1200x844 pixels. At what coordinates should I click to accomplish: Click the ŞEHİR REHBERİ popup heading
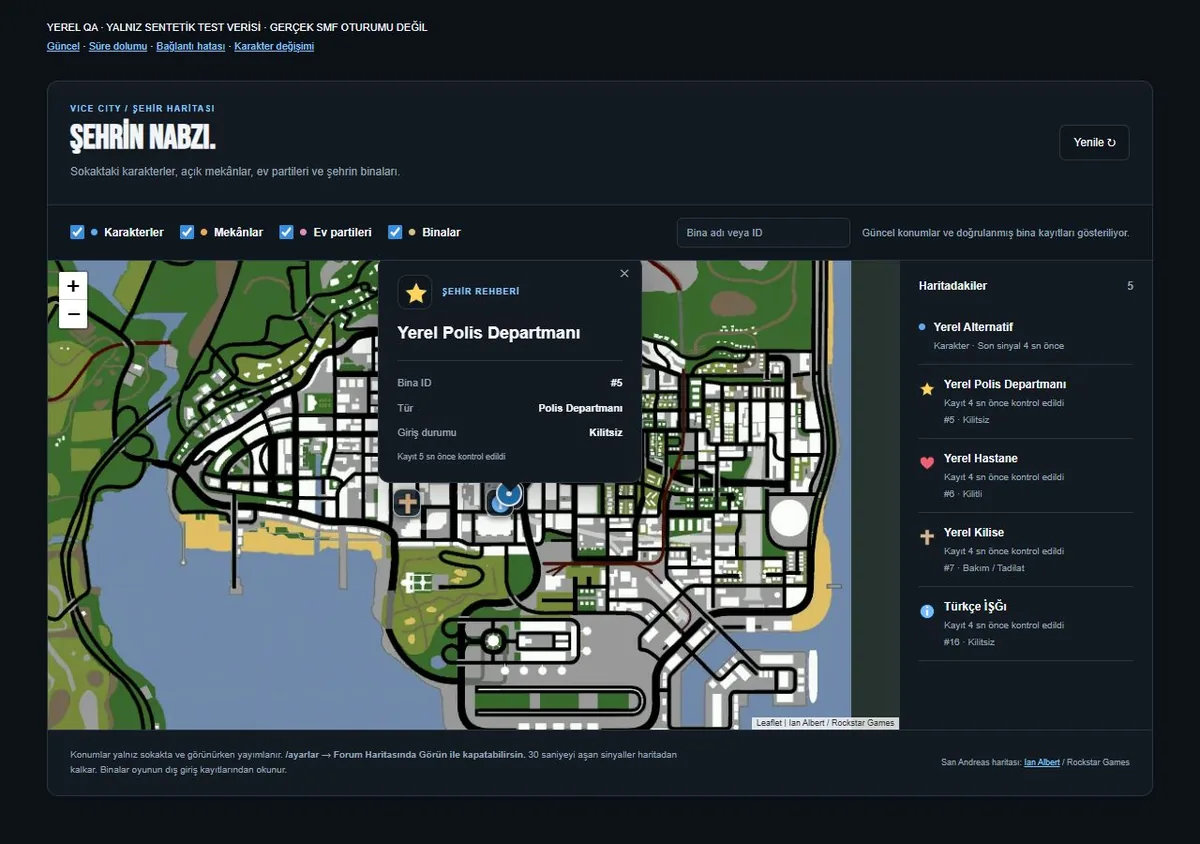pos(480,292)
